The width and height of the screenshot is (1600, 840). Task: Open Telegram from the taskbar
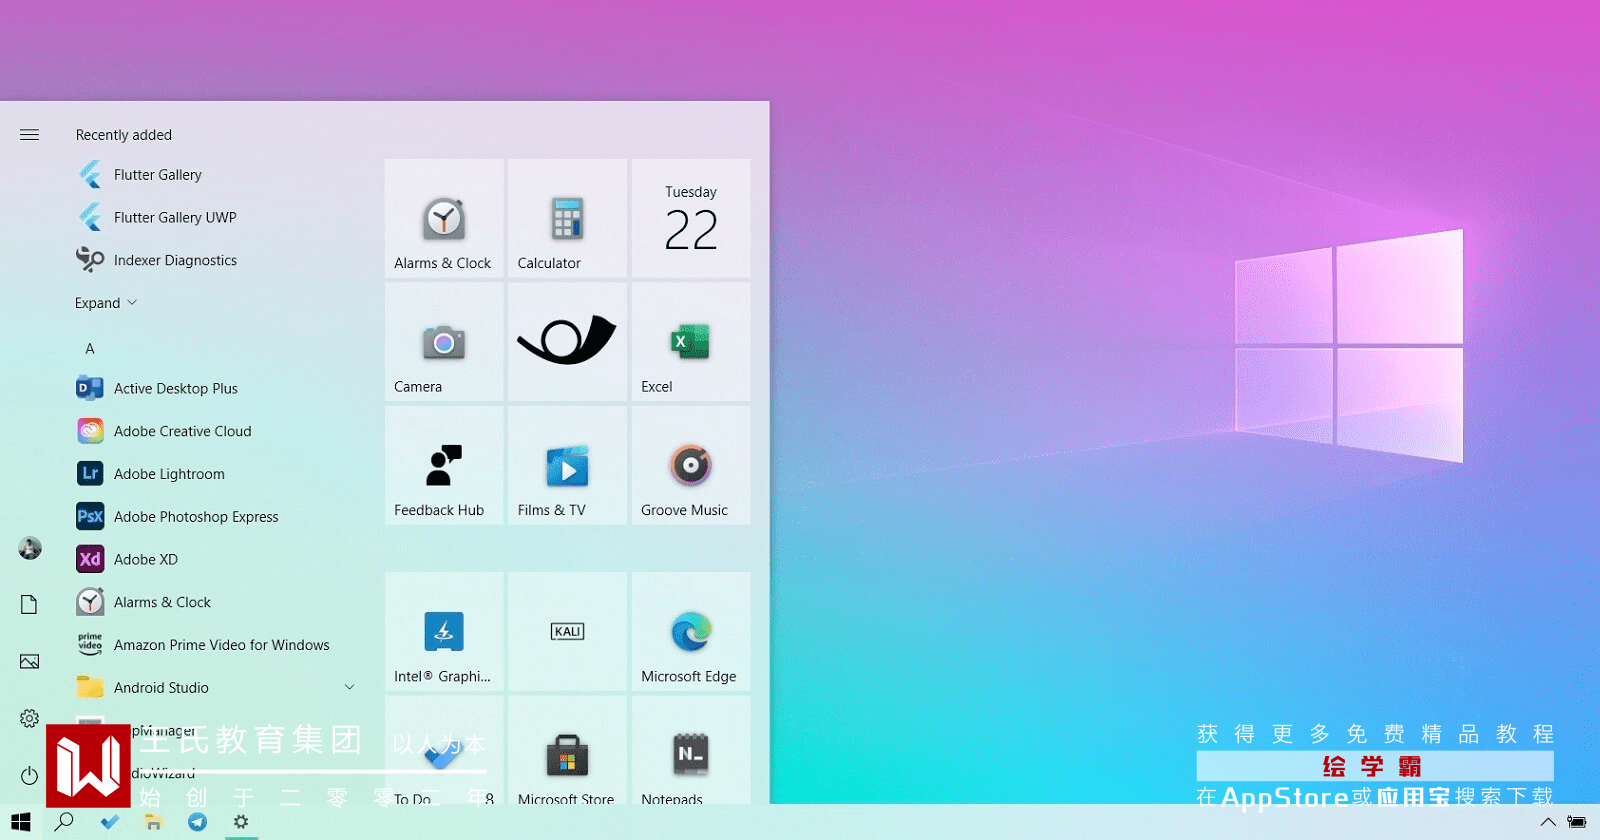tap(198, 822)
